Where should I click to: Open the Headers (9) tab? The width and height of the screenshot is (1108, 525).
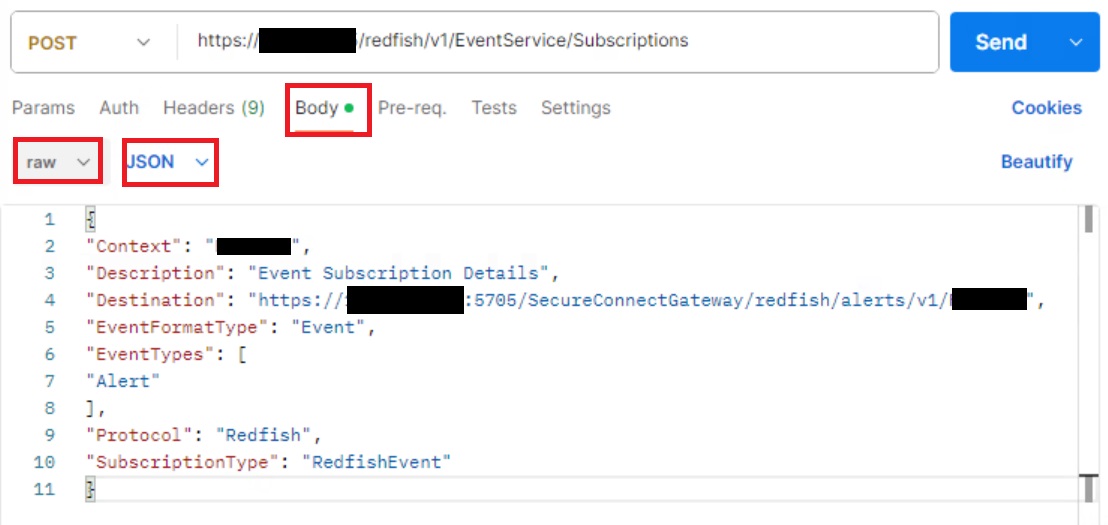(x=213, y=108)
